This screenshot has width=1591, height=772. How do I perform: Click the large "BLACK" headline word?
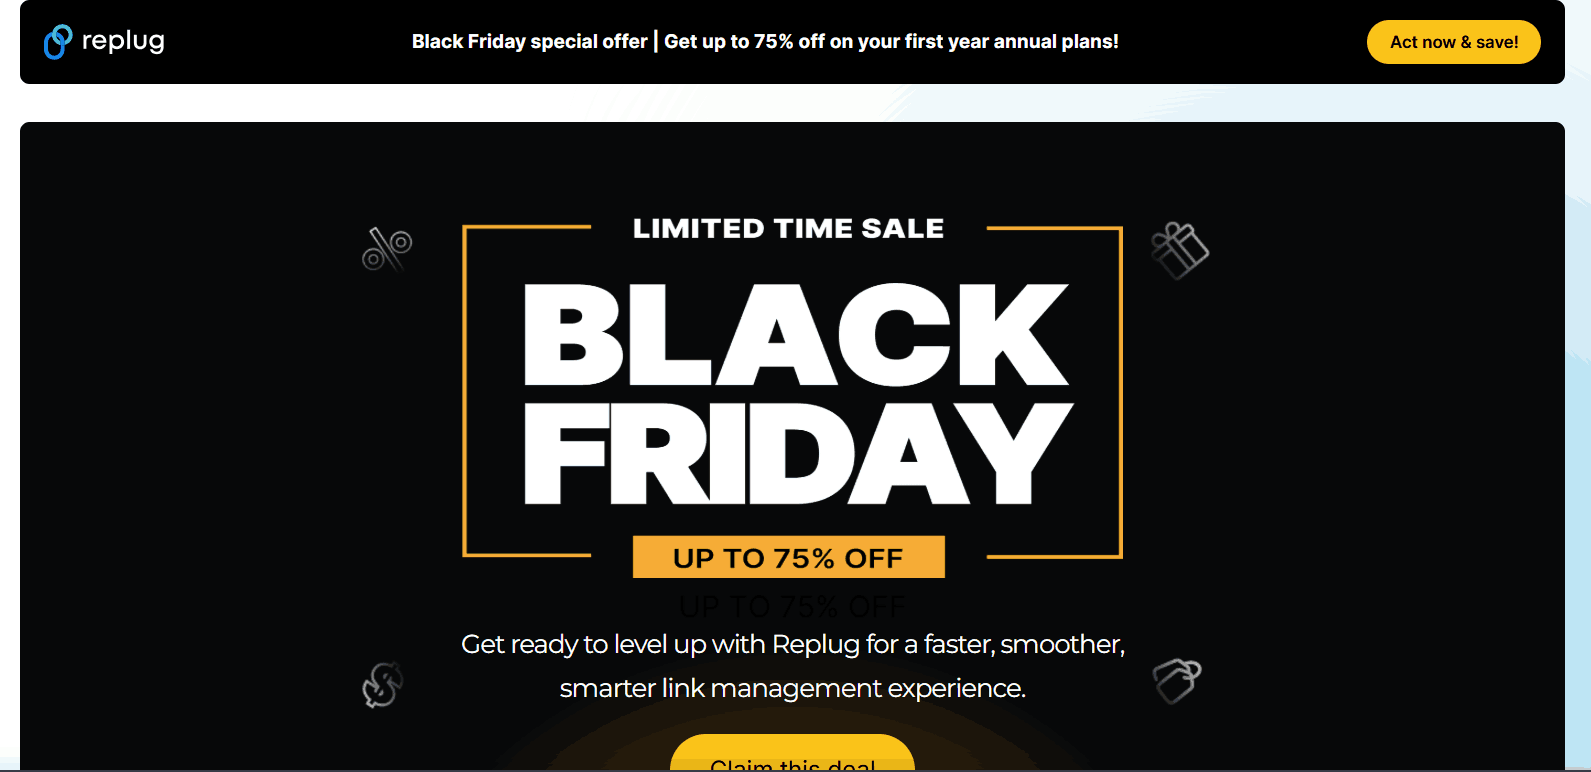click(x=795, y=335)
